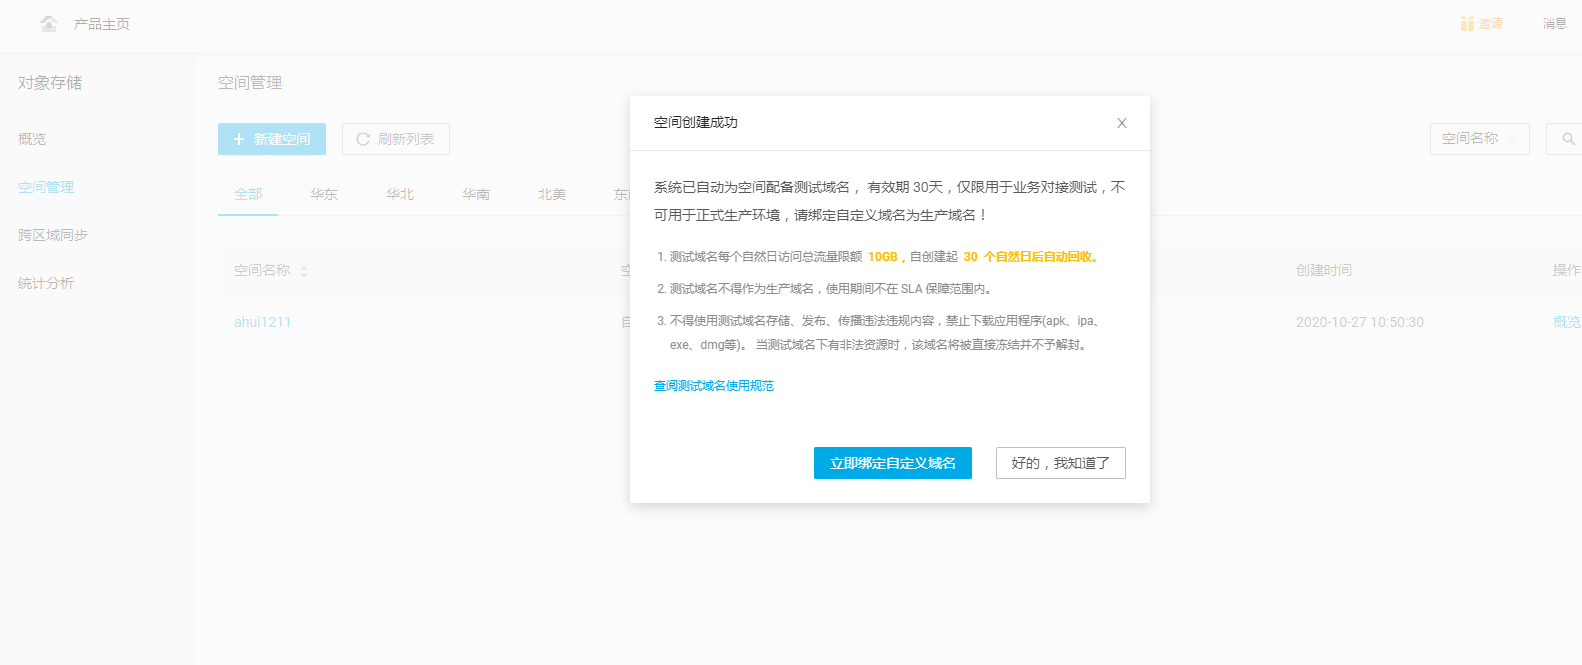1582x665 pixels.
Task: Select the 北美 region tab
Action: tap(552, 194)
